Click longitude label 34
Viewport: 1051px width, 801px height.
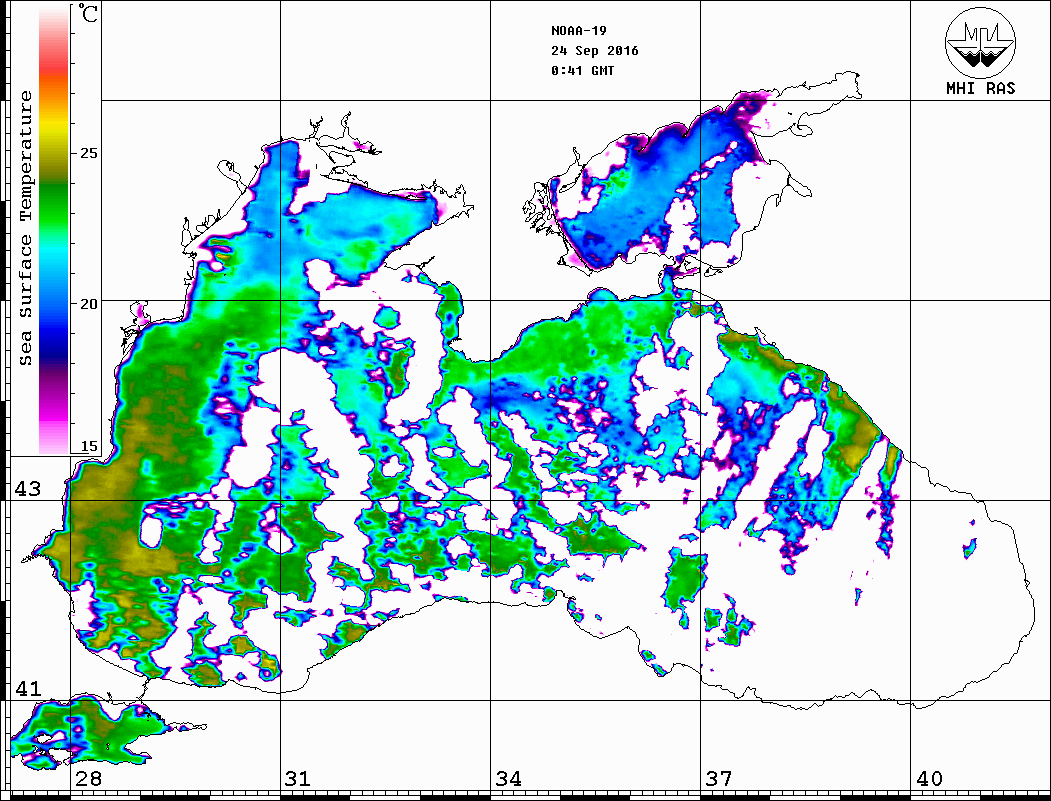[509, 778]
